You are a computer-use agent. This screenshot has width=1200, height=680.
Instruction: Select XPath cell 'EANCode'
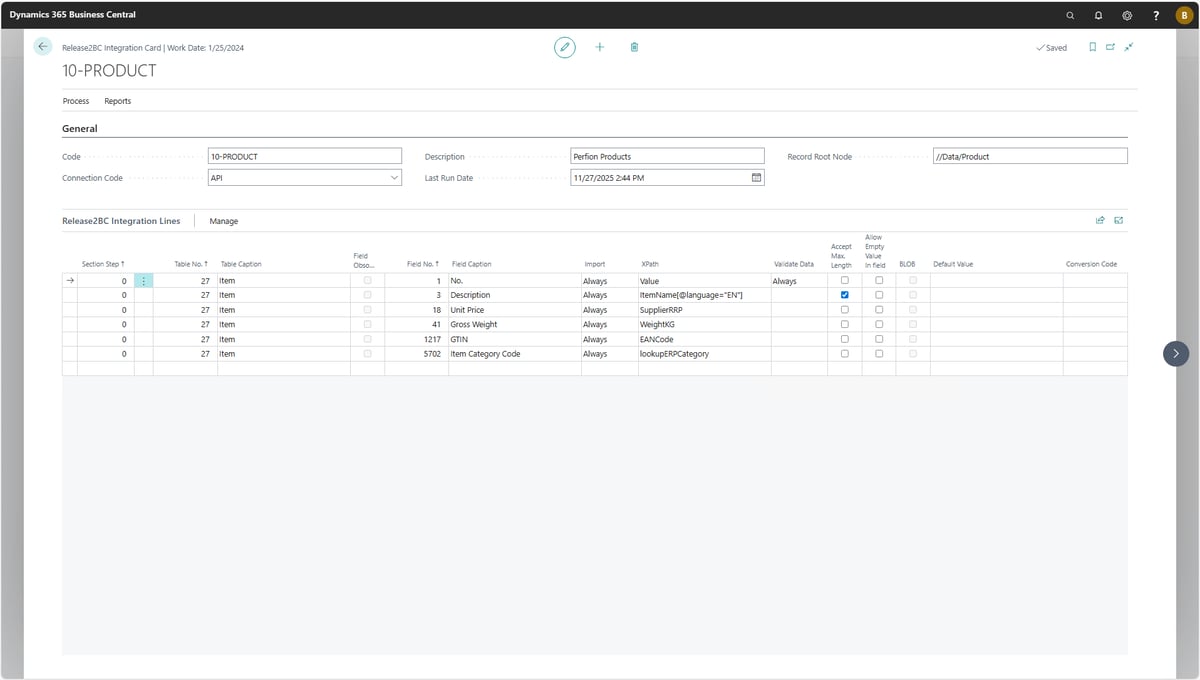point(704,339)
